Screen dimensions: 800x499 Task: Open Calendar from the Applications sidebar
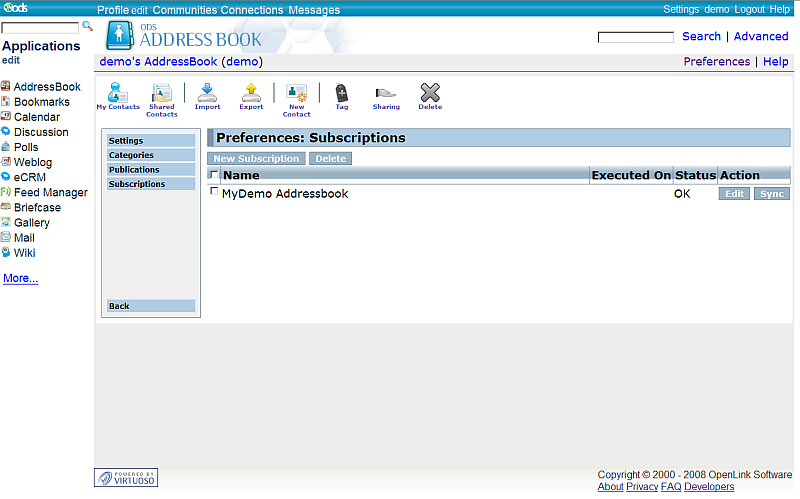tap(36, 117)
